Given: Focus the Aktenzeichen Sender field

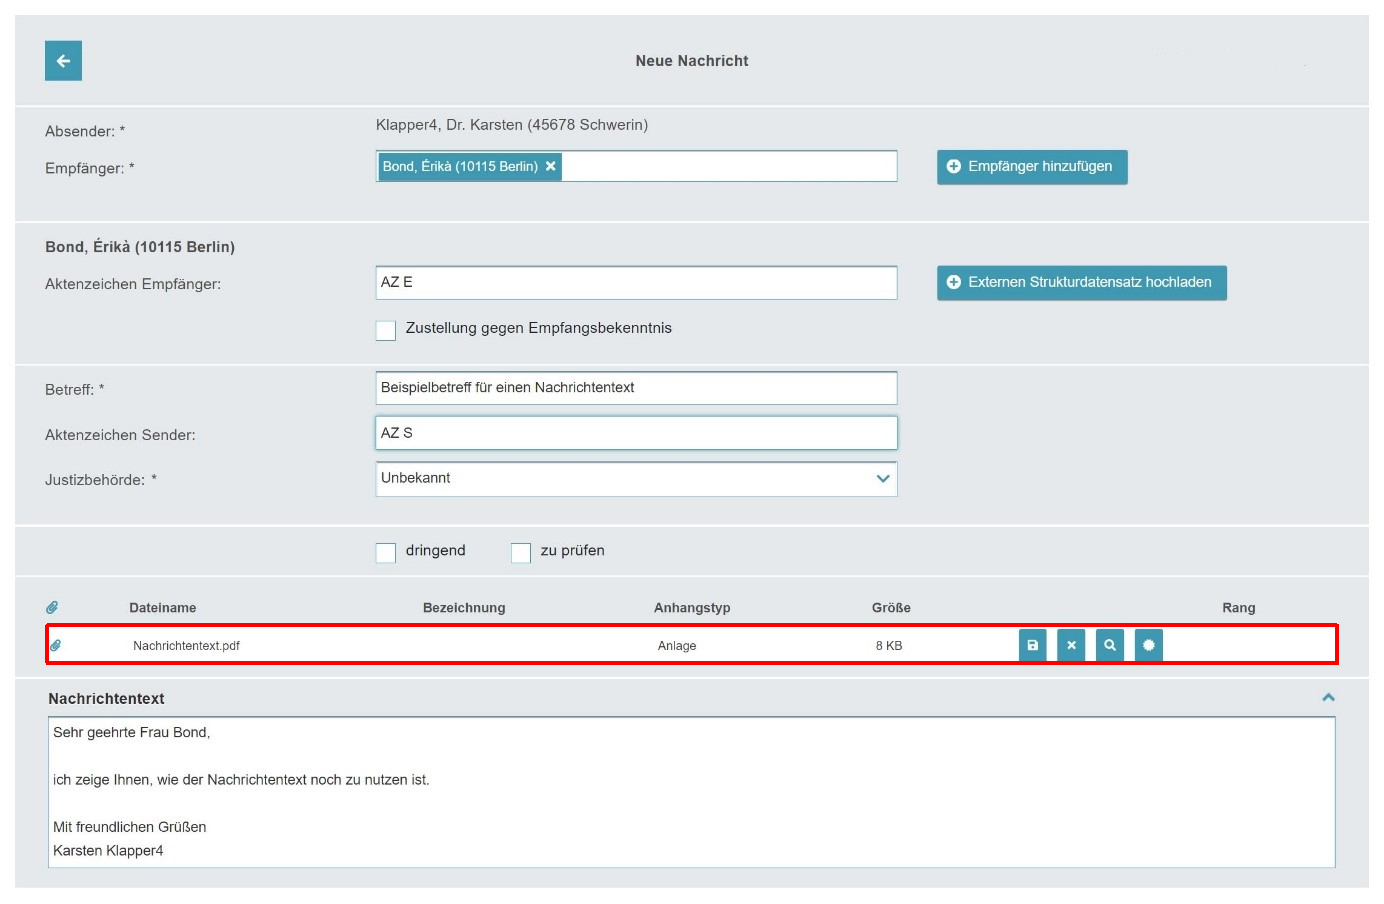Looking at the screenshot, I should pos(636,433).
